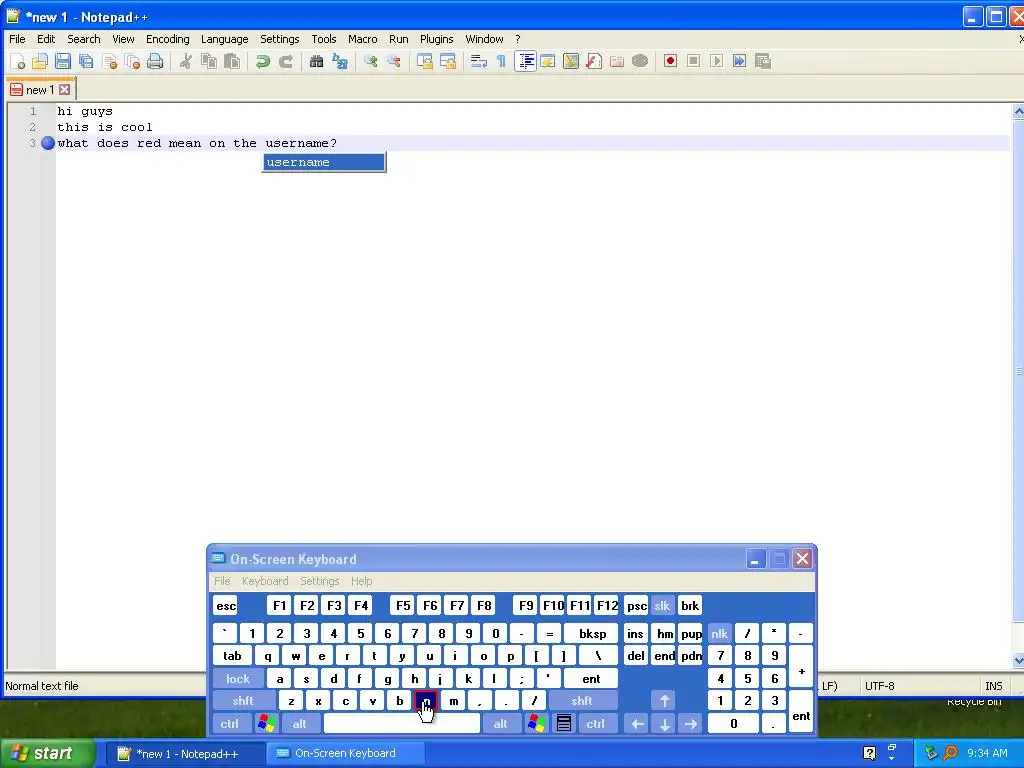This screenshot has width=1024, height=768.
Task: Toggle the nlk num lock key
Action: coord(719,633)
